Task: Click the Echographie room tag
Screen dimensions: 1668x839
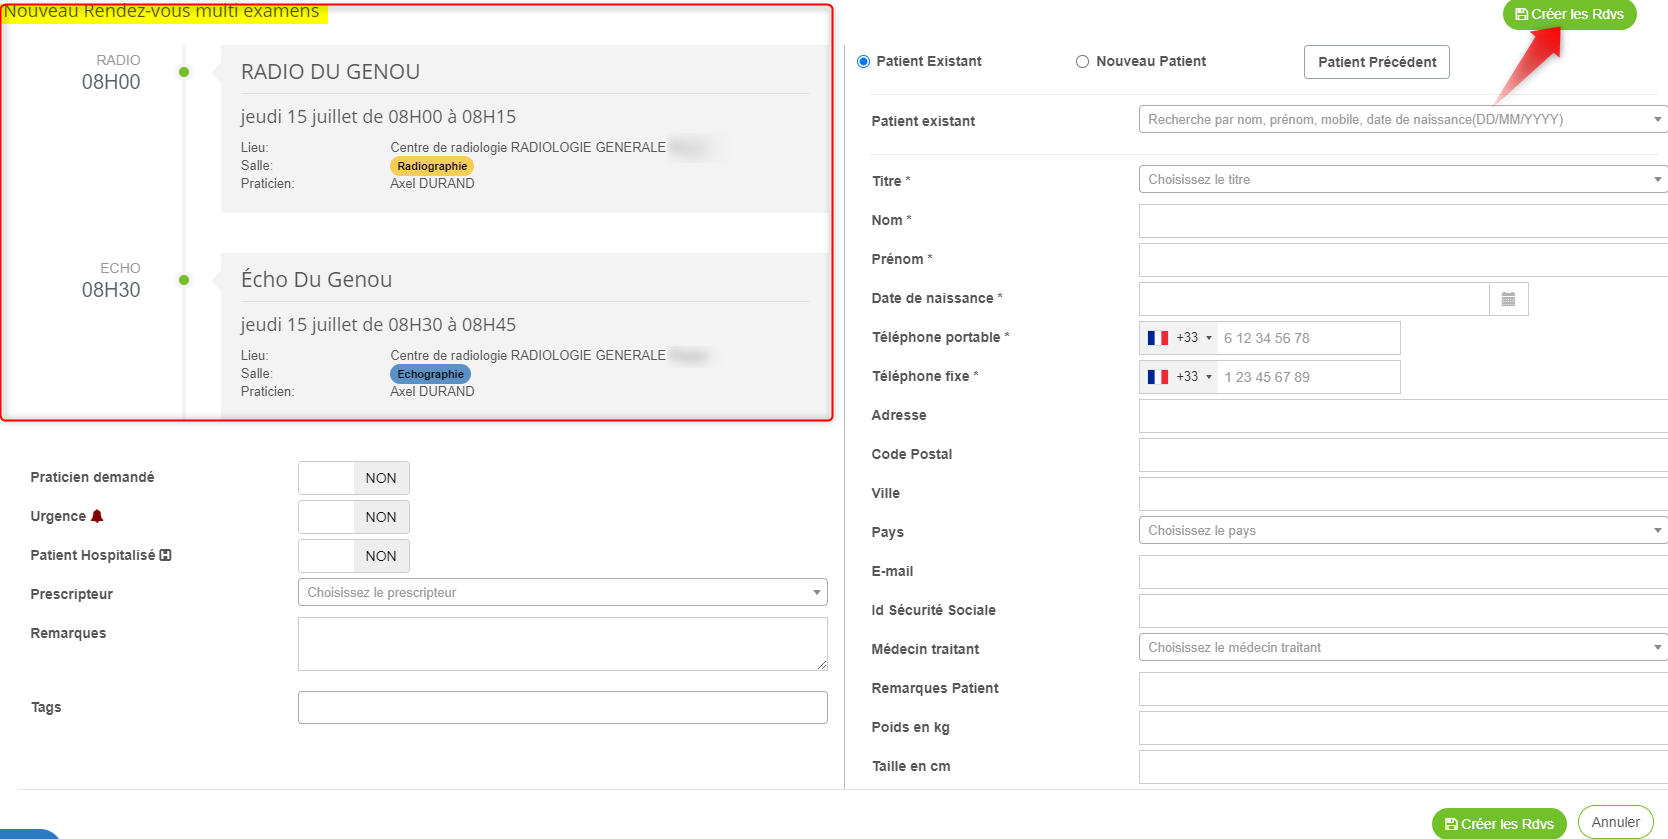Action: coord(430,374)
